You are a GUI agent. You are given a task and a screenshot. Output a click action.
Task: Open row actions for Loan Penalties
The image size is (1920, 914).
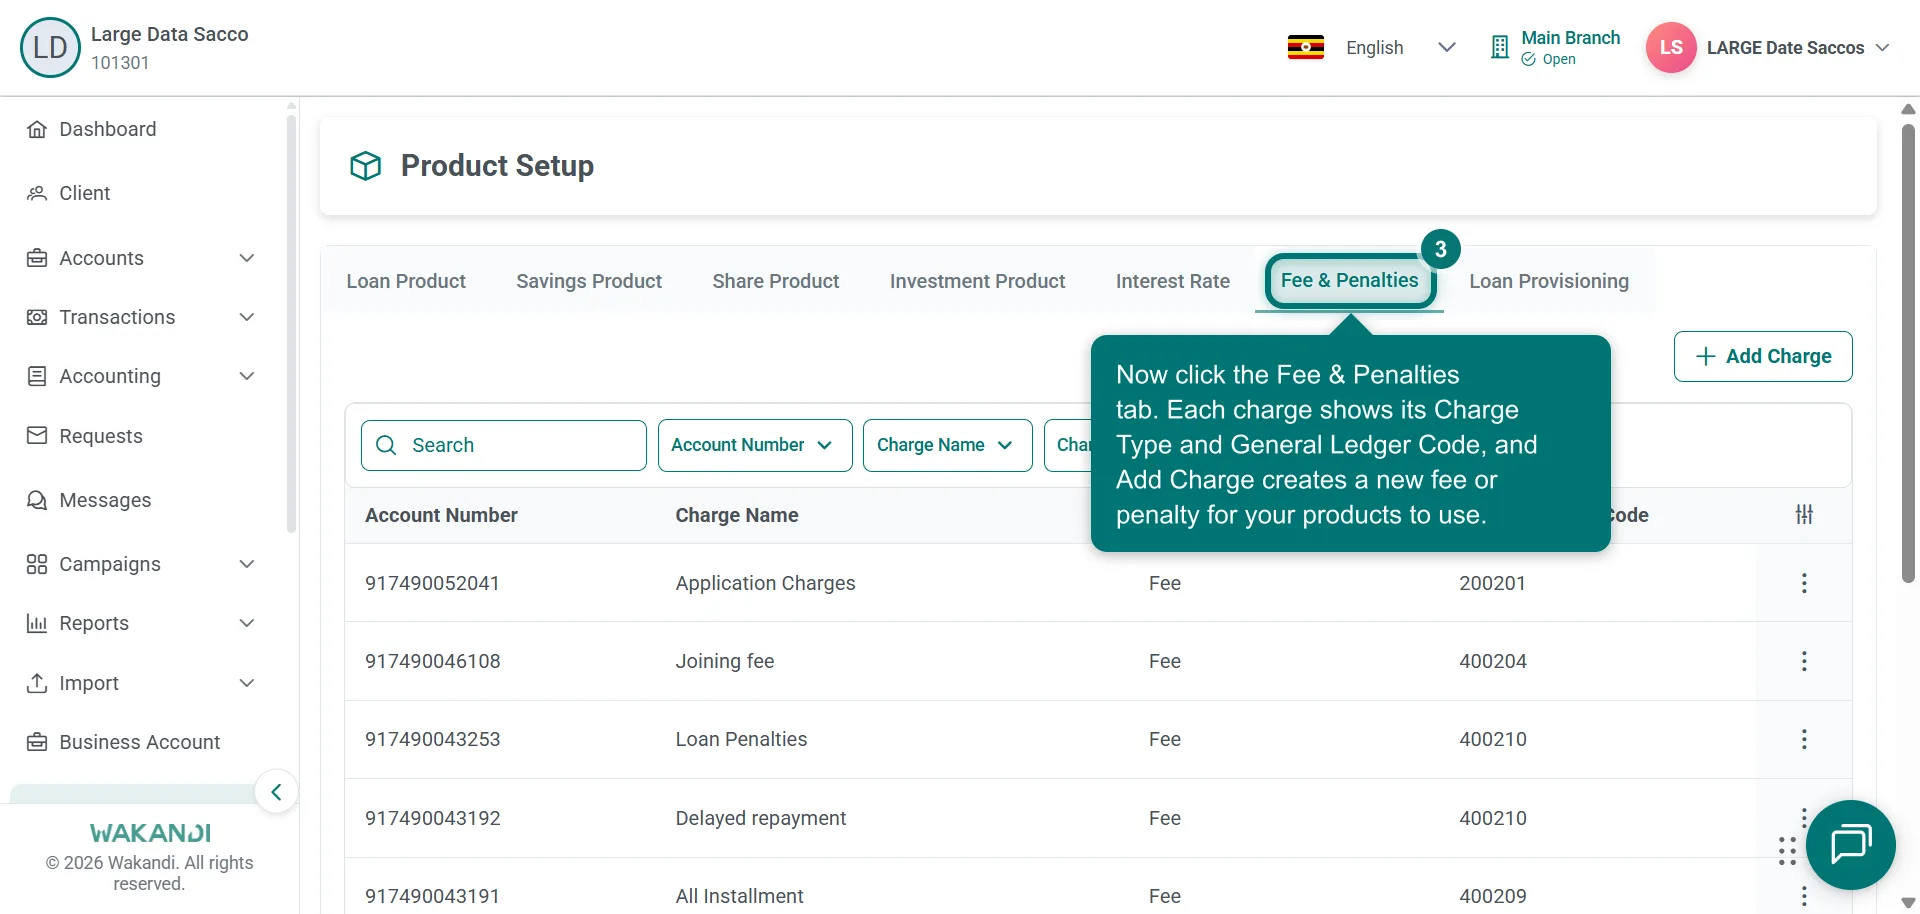point(1804,739)
